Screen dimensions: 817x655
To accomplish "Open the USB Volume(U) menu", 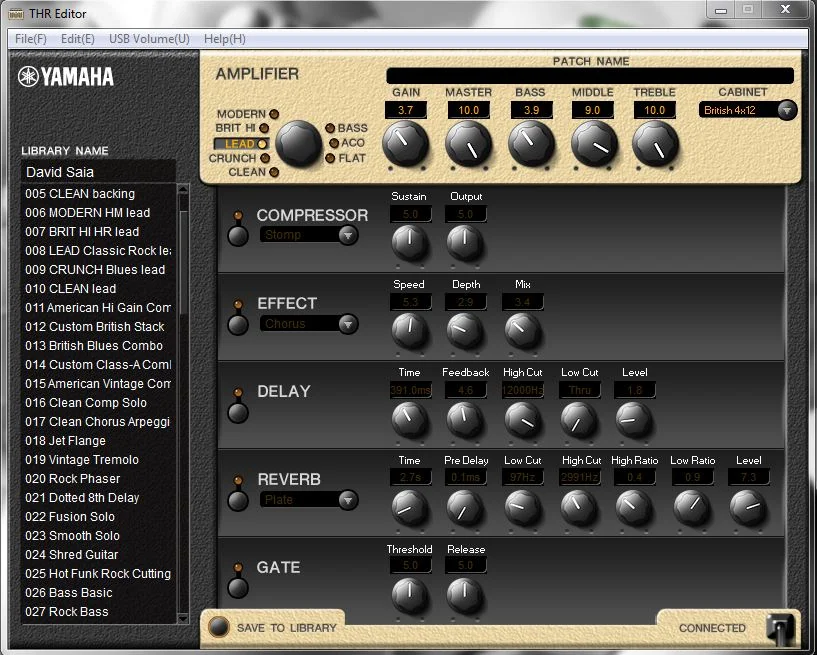I will coord(149,39).
